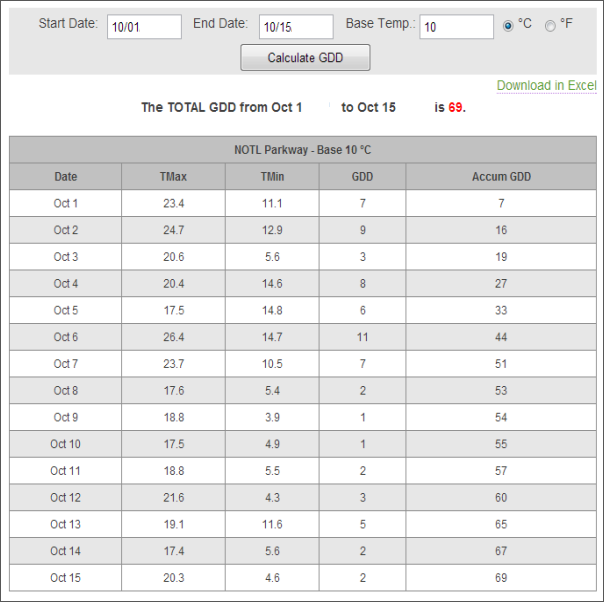Click TMin value 14.8 for Oct 5
604x602 pixels.
(x=272, y=310)
